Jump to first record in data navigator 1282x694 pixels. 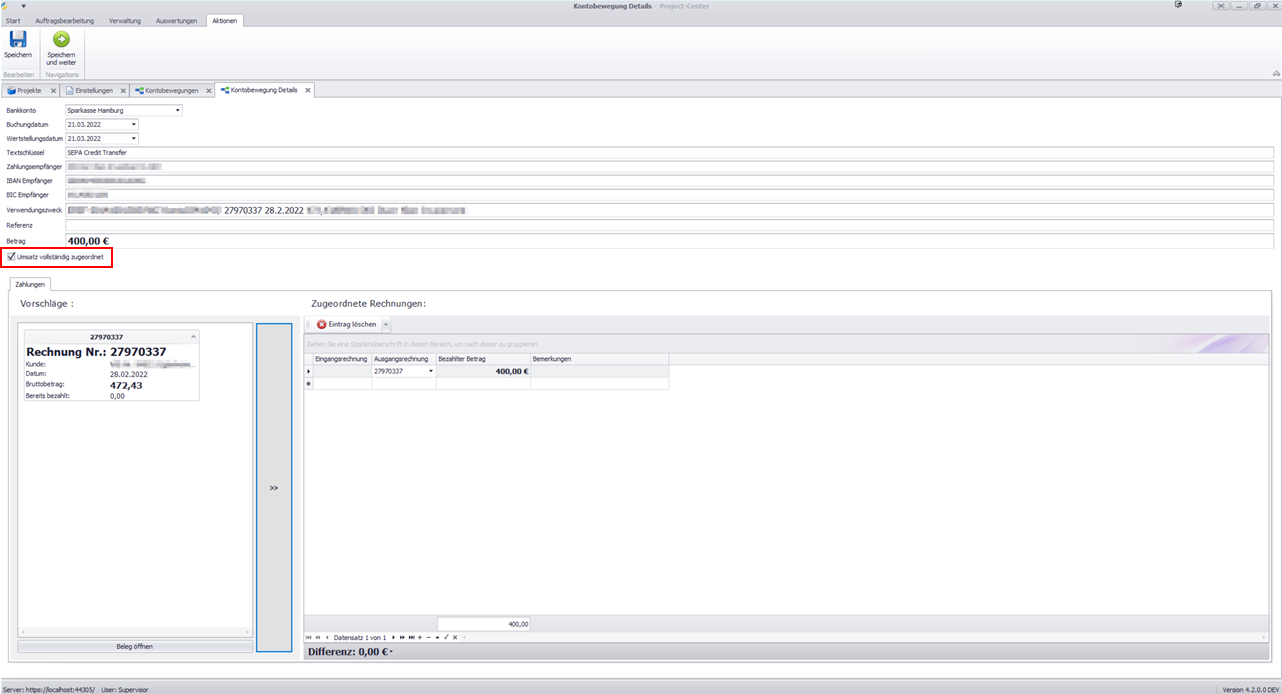point(308,637)
